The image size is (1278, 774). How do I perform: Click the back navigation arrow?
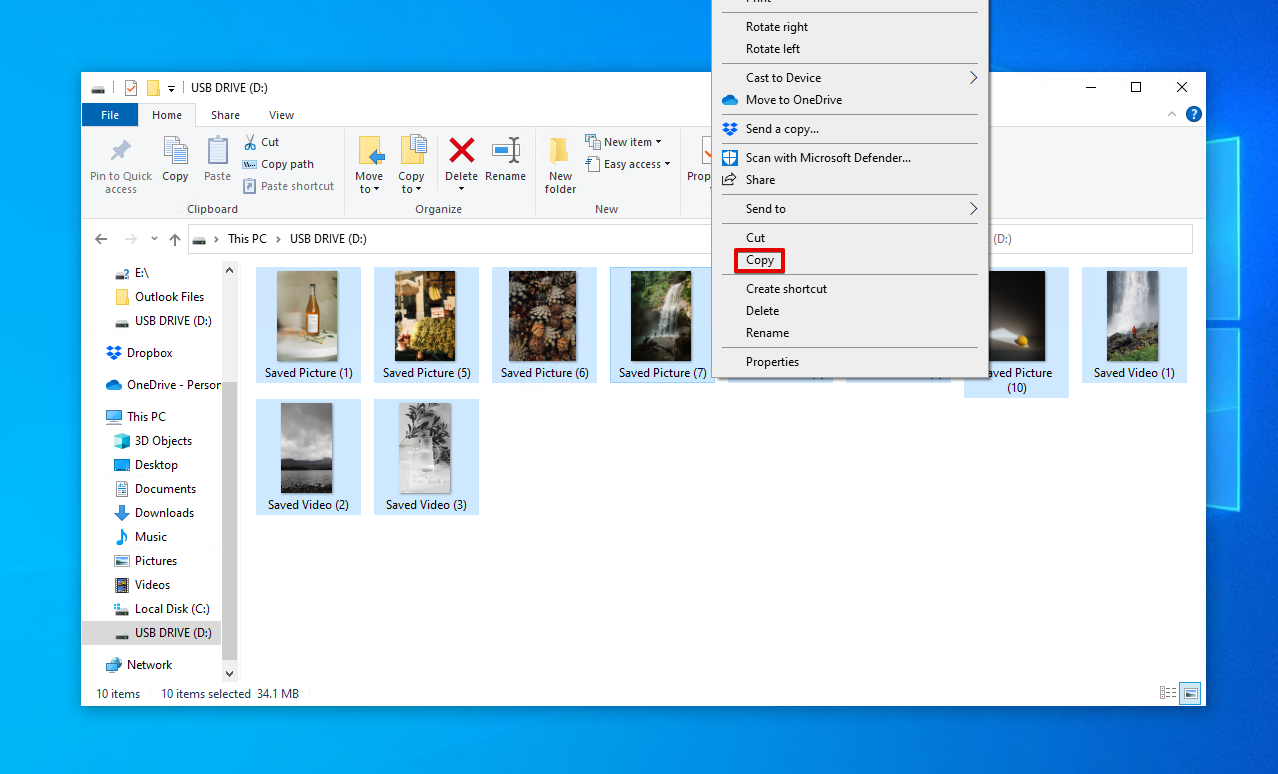point(101,238)
